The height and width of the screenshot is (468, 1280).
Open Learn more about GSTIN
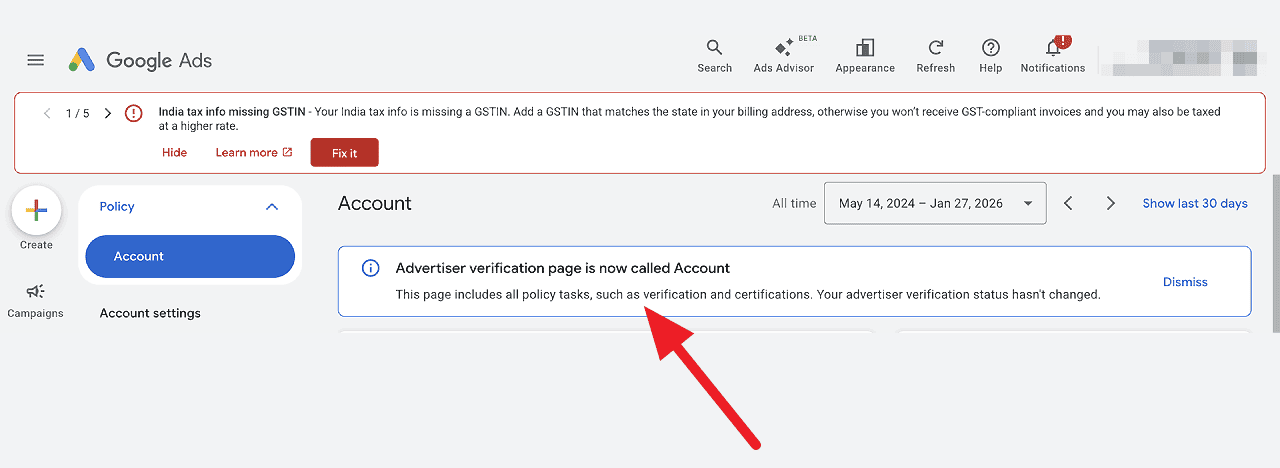pyautogui.click(x=253, y=152)
